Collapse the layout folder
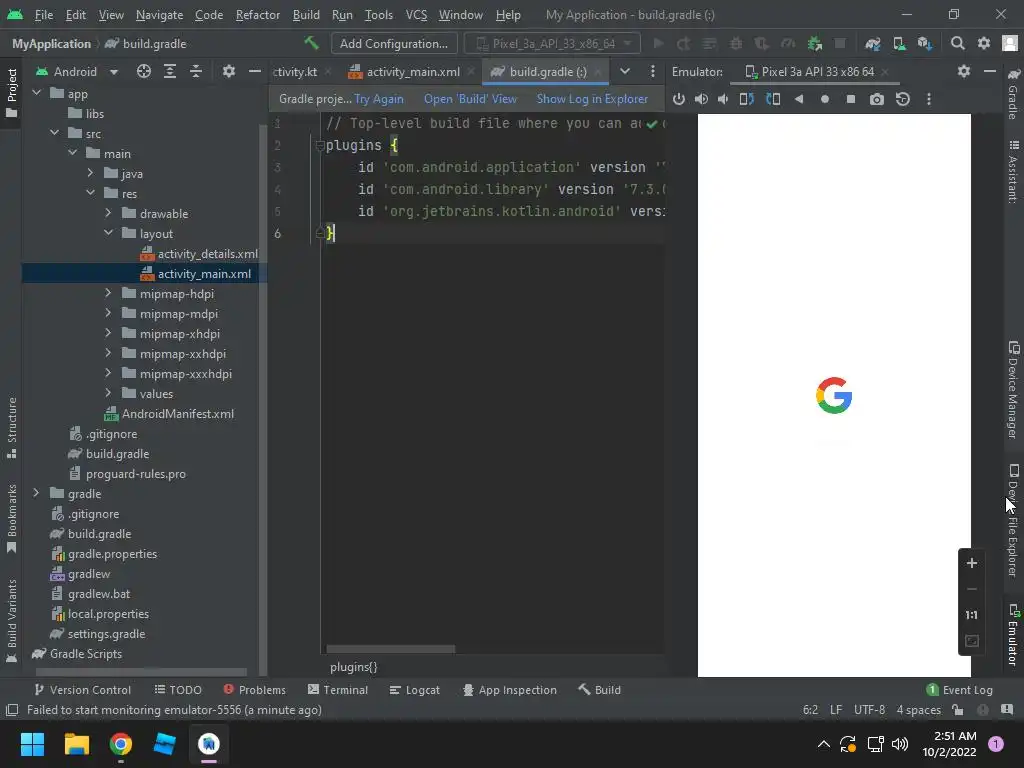 click(108, 233)
